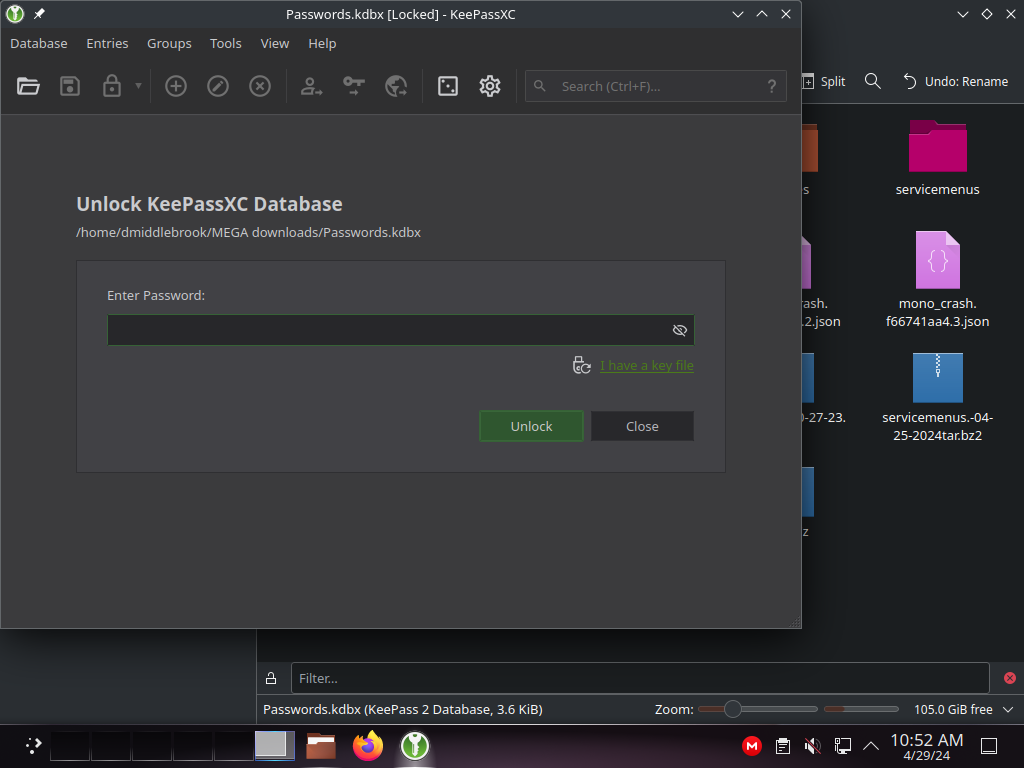Select the servicemenus folder in file manager
This screenshot has height=768, width=1024.
click(937, 159)
